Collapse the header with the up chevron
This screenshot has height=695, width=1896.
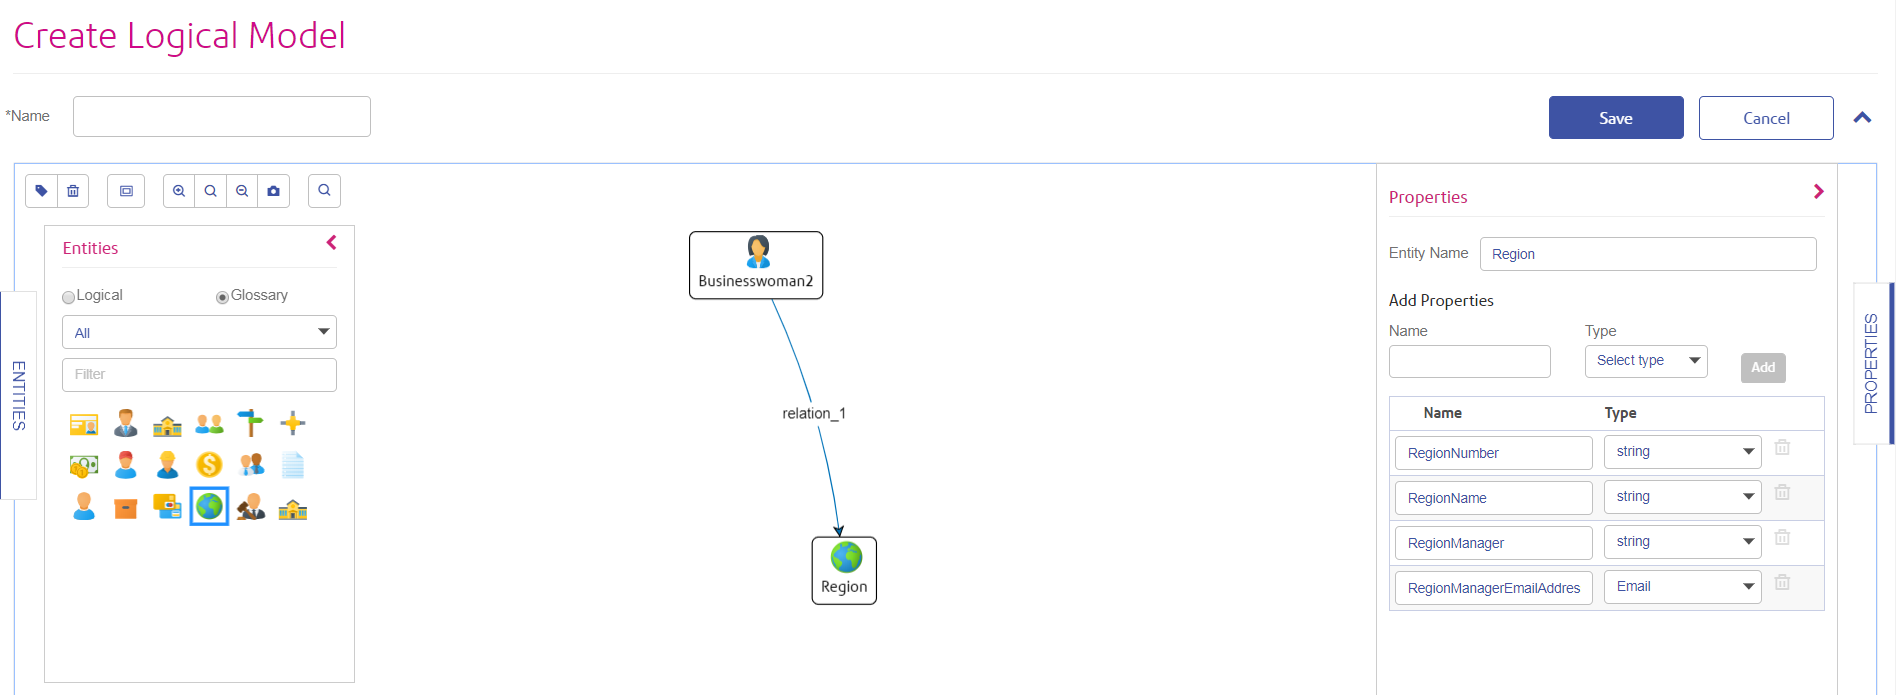pos(1862,118)
